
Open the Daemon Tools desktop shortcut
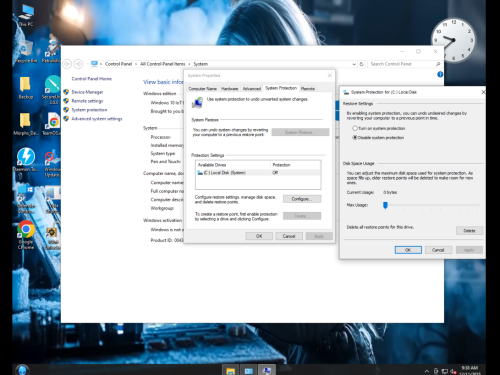[26, 159]
